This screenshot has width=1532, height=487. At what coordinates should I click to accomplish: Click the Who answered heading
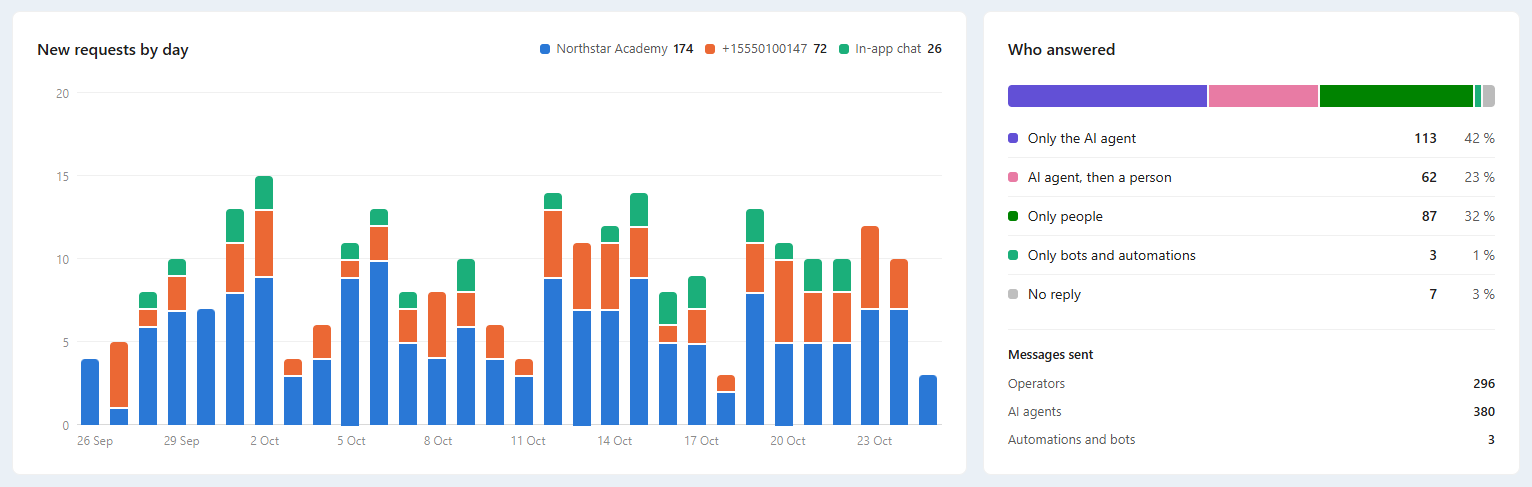(1061, 49)
